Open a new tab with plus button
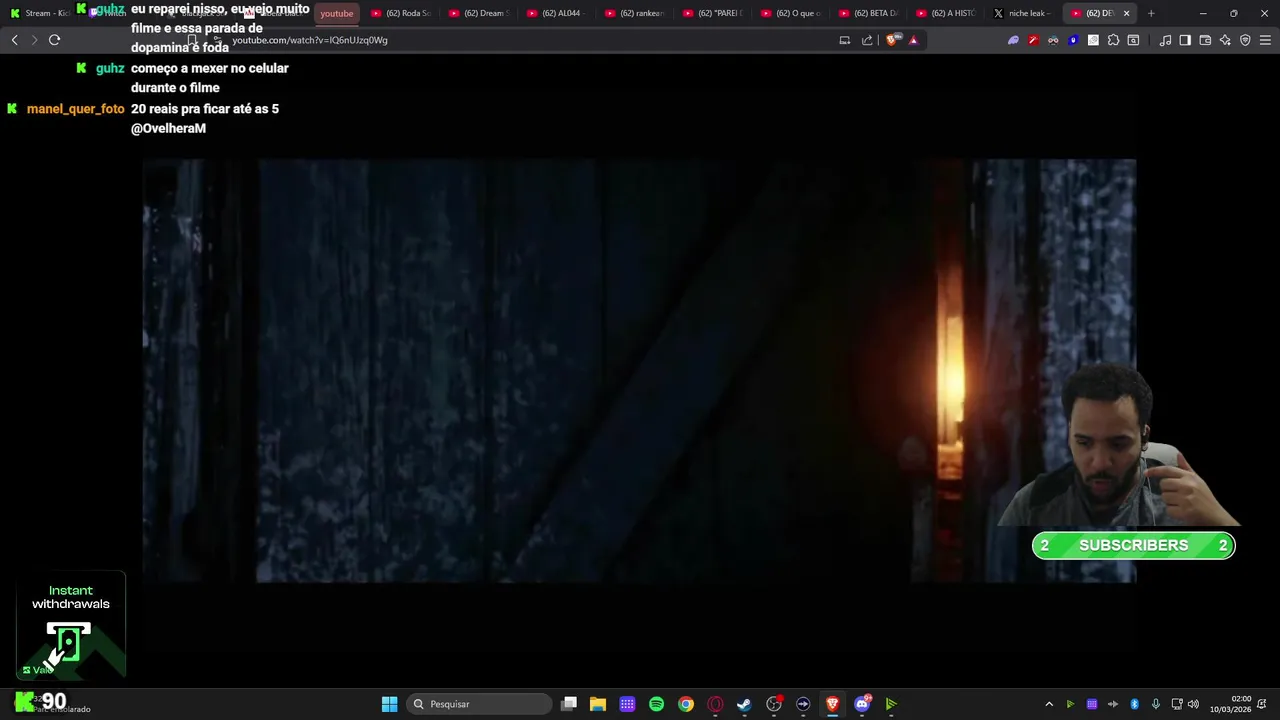 click(x=1151, y=13)
